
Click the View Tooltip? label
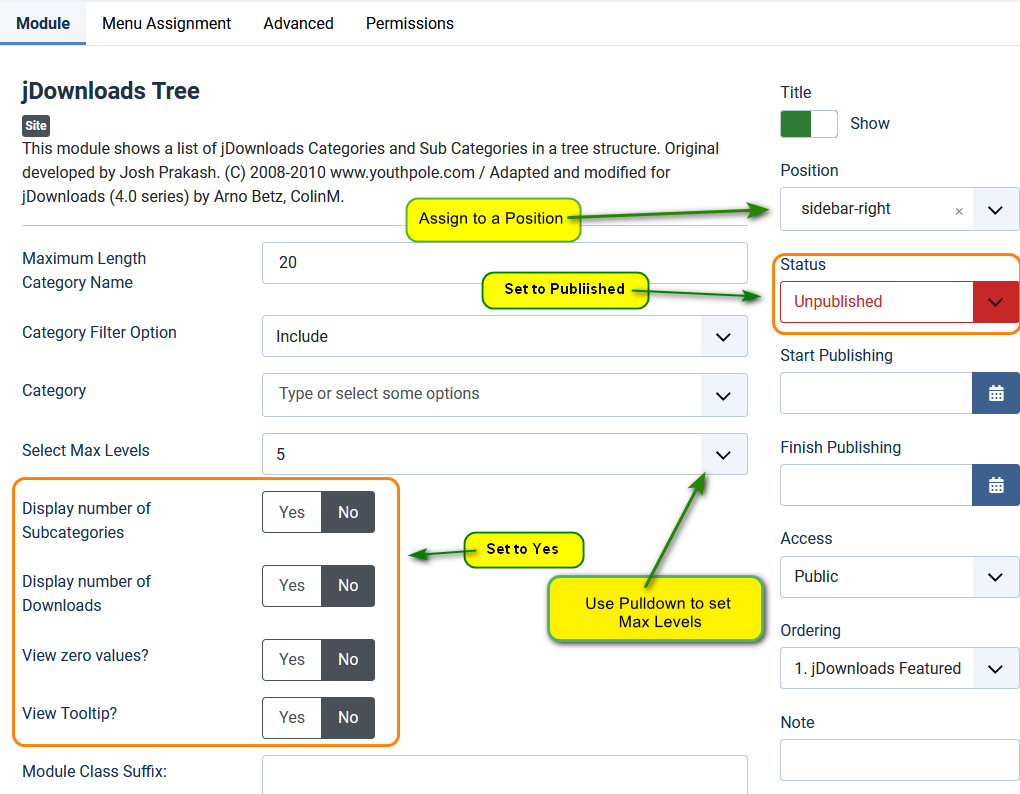tap(70, 713)
